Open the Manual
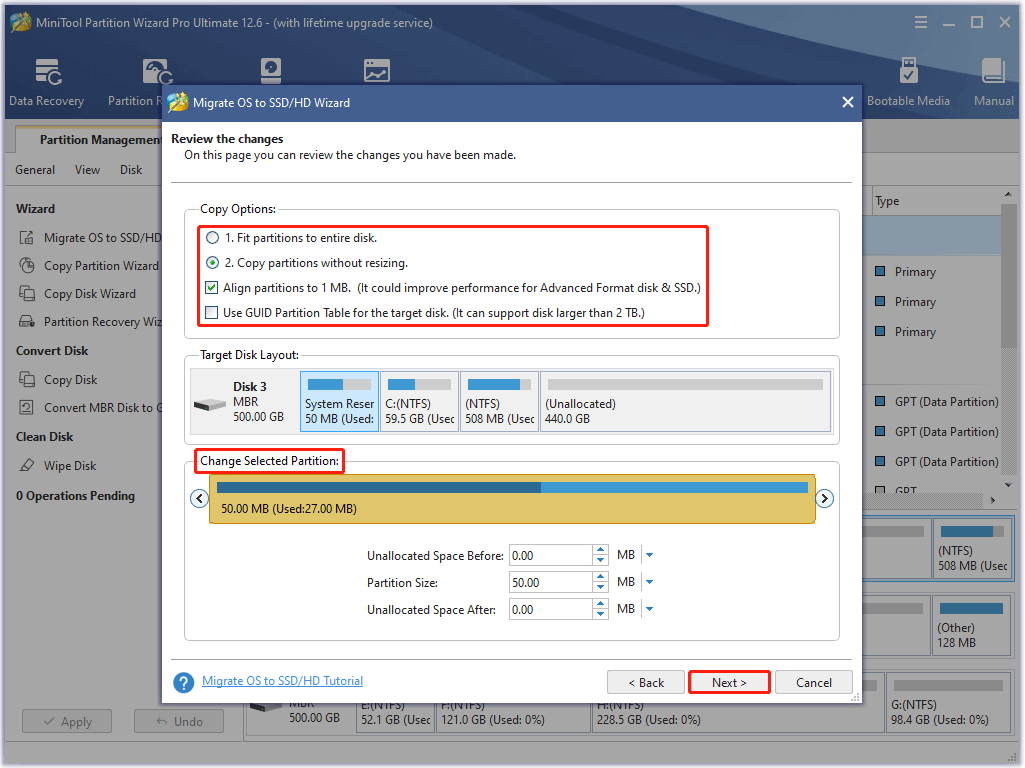Image resolution: width=1025 pixels, height=768 pixels. click(x=994, y=82)
